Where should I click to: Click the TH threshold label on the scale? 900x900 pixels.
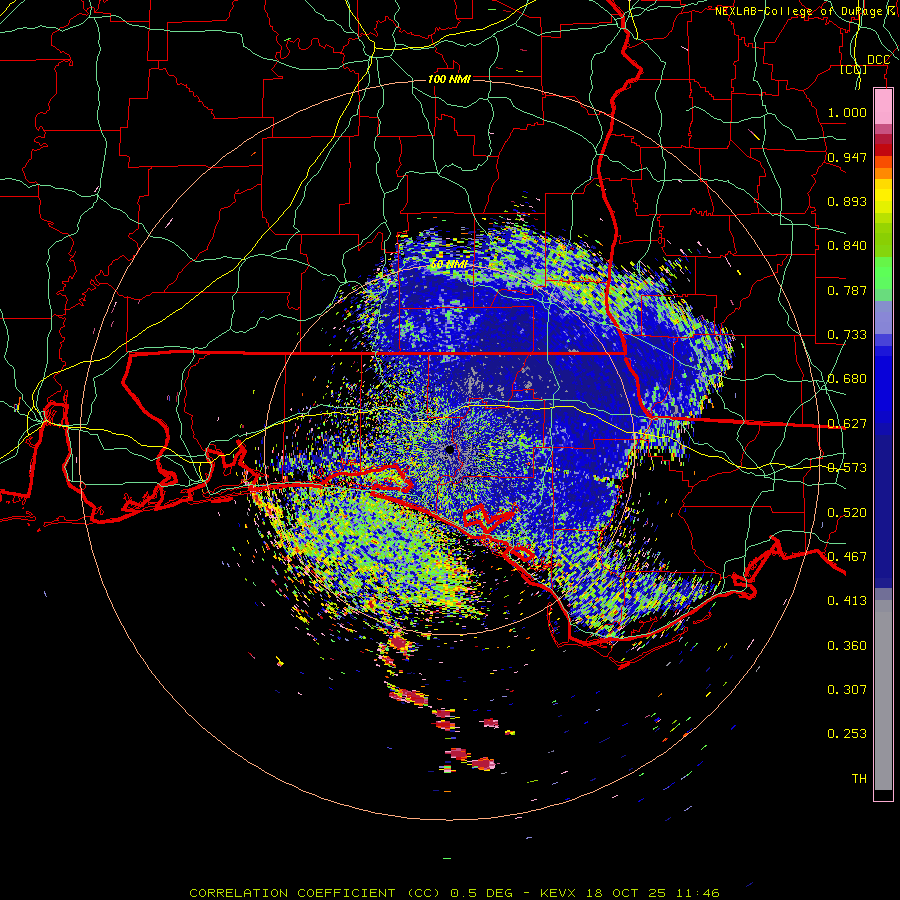(859, 779)
